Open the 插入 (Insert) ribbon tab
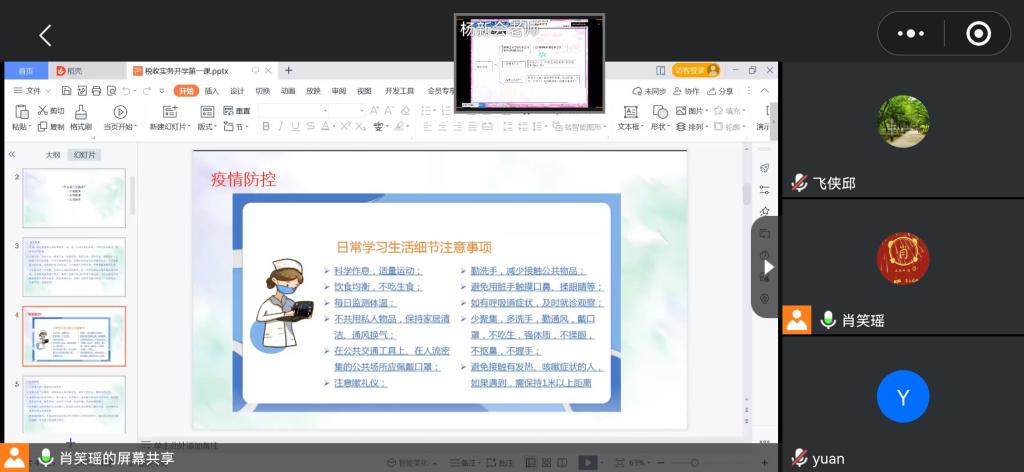The height and width of the screenshot is (472, 1024). (x=212, y=91)
